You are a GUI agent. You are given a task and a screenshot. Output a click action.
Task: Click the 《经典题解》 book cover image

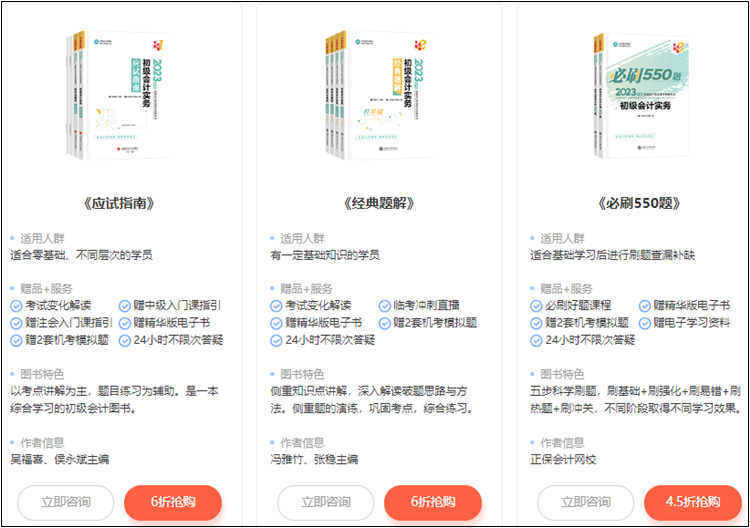click(379, 95)
